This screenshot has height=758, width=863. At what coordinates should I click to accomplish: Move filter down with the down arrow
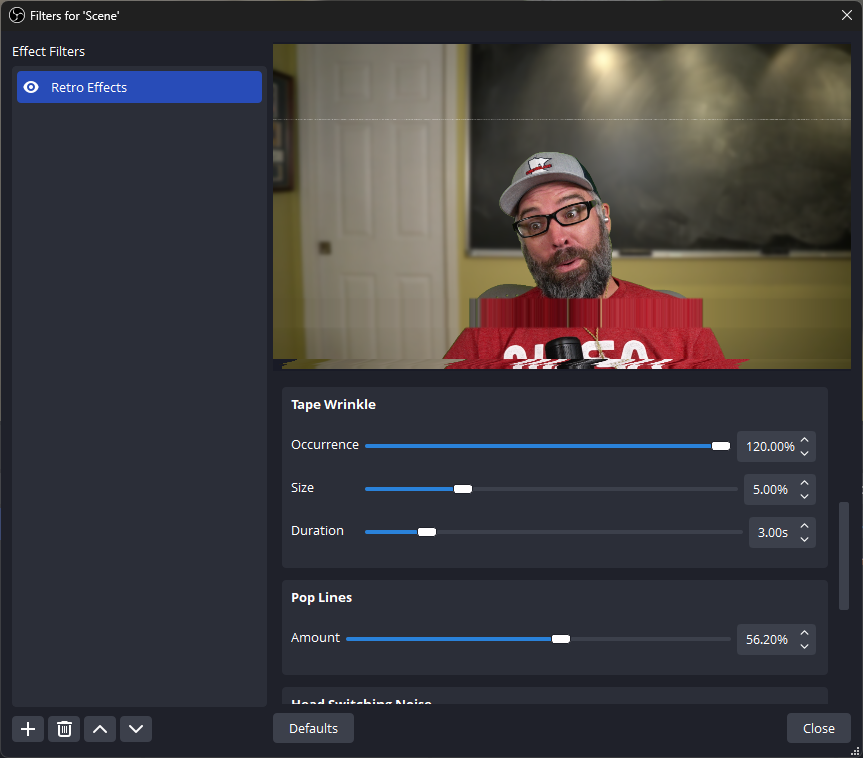(136, 729)
